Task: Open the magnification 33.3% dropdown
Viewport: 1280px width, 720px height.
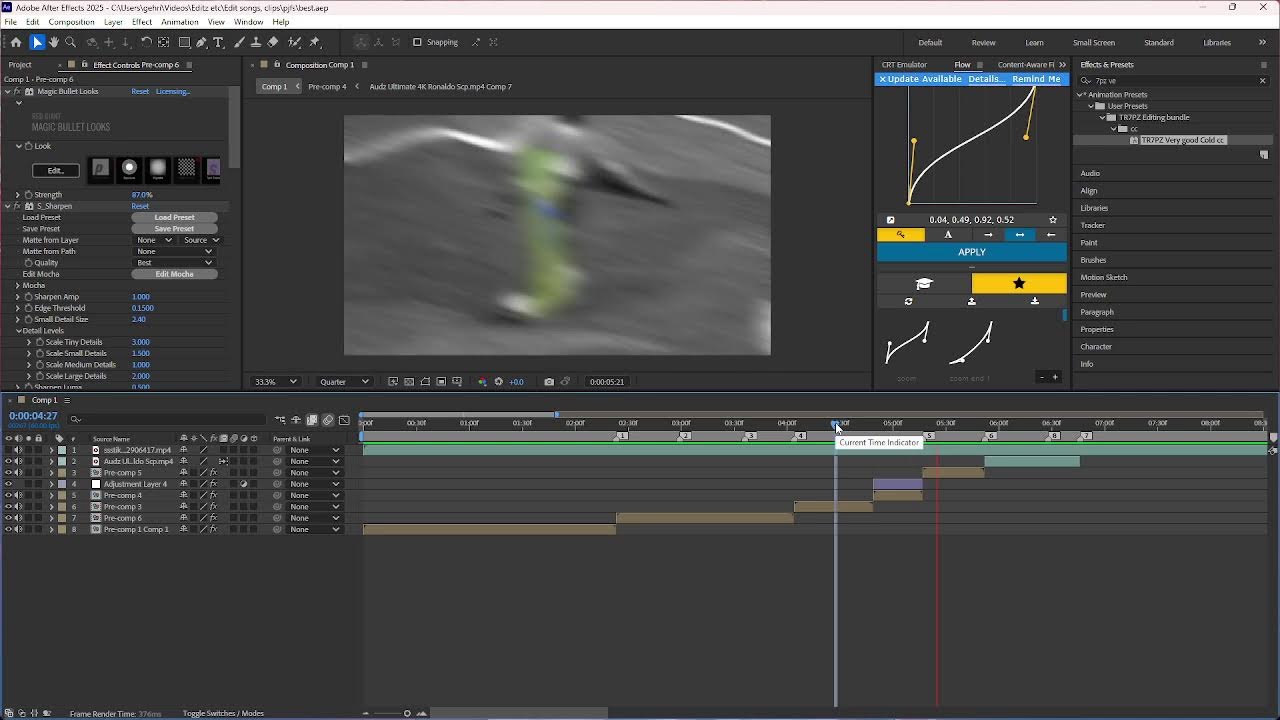Action: 276,382
